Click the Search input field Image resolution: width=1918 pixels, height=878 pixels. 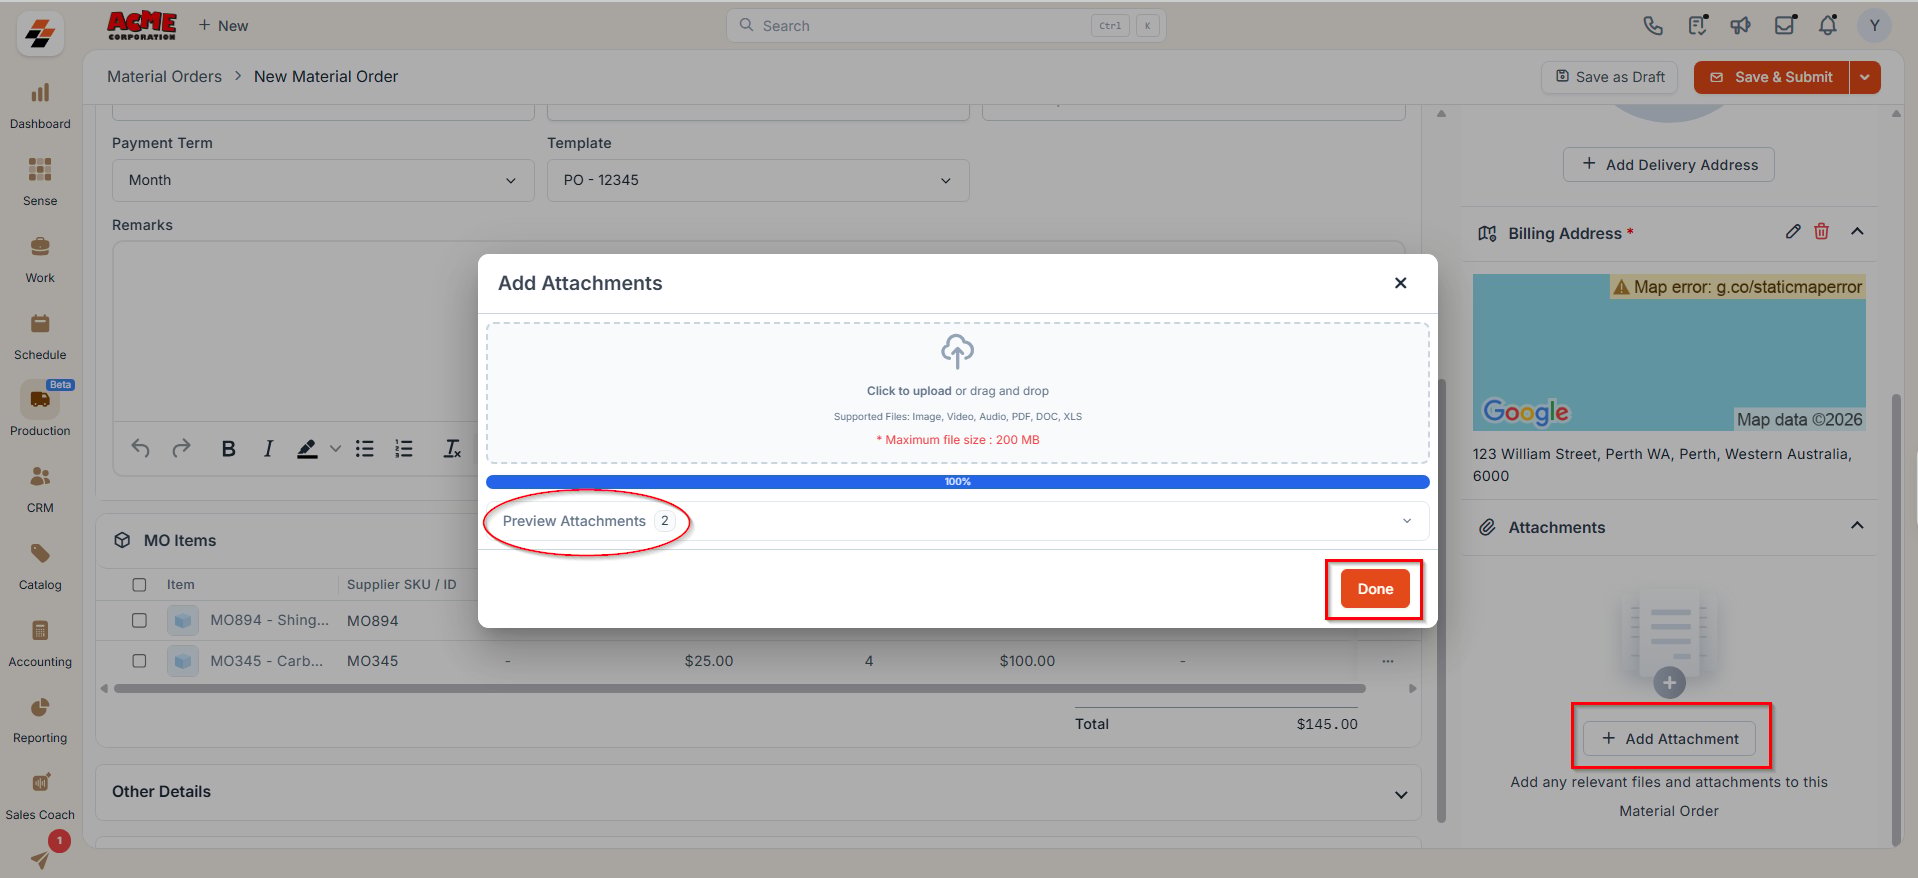tap(946, 26)
